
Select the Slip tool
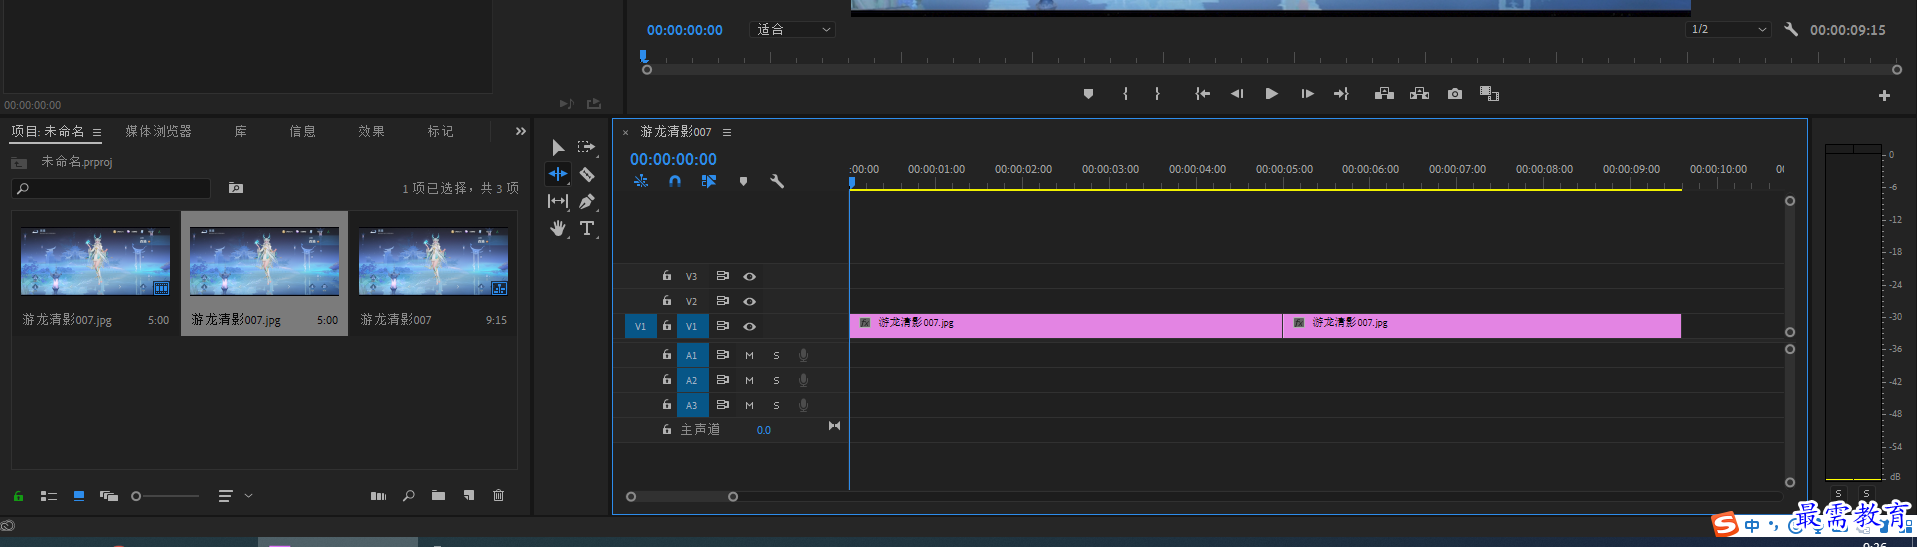558,201
